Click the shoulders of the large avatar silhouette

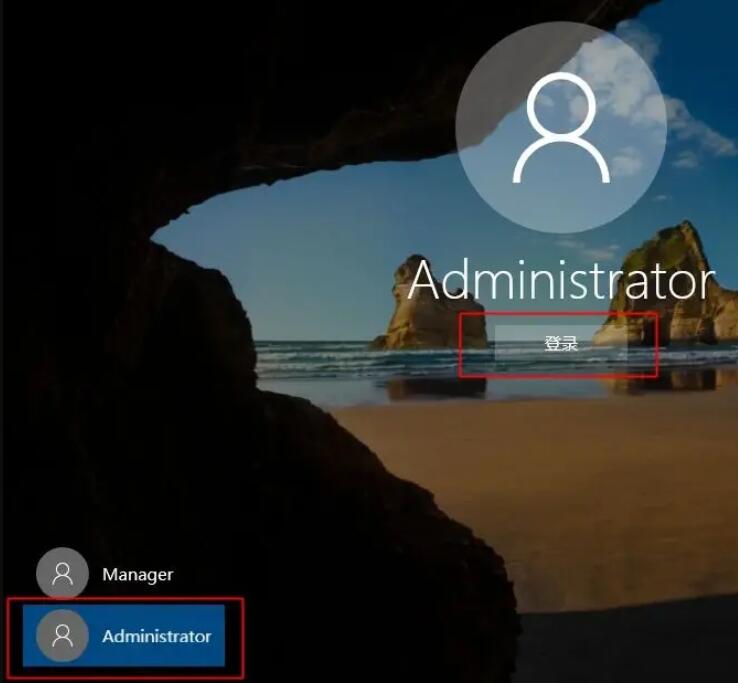click(x=560, y=163)
